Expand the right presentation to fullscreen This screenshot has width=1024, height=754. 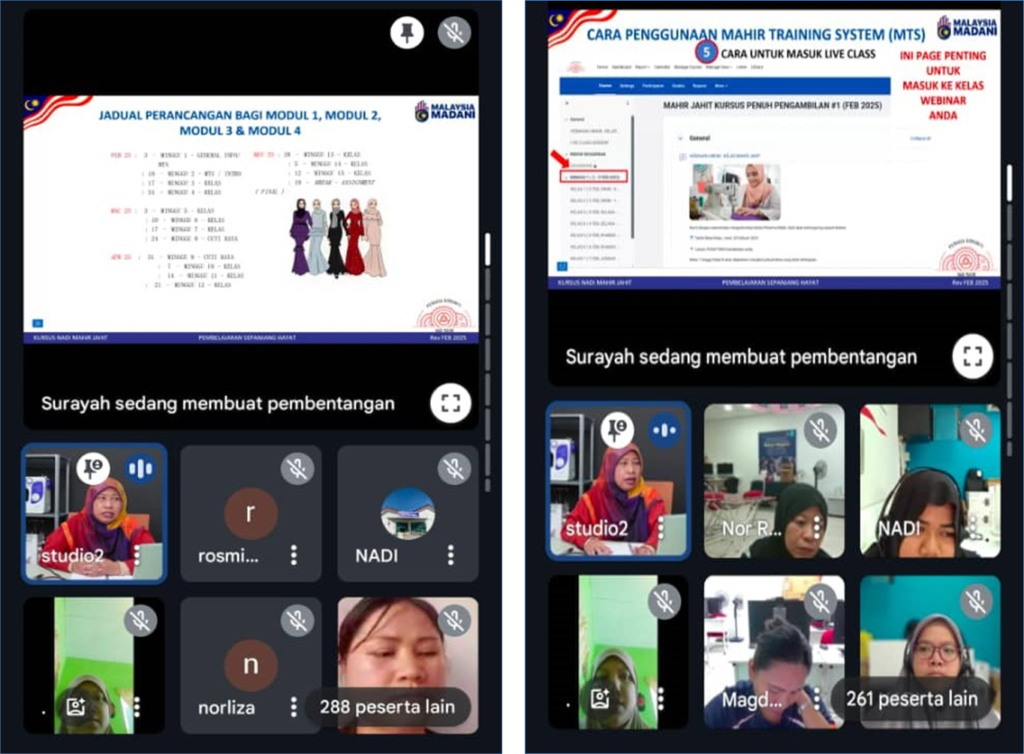tap(972, 356)
